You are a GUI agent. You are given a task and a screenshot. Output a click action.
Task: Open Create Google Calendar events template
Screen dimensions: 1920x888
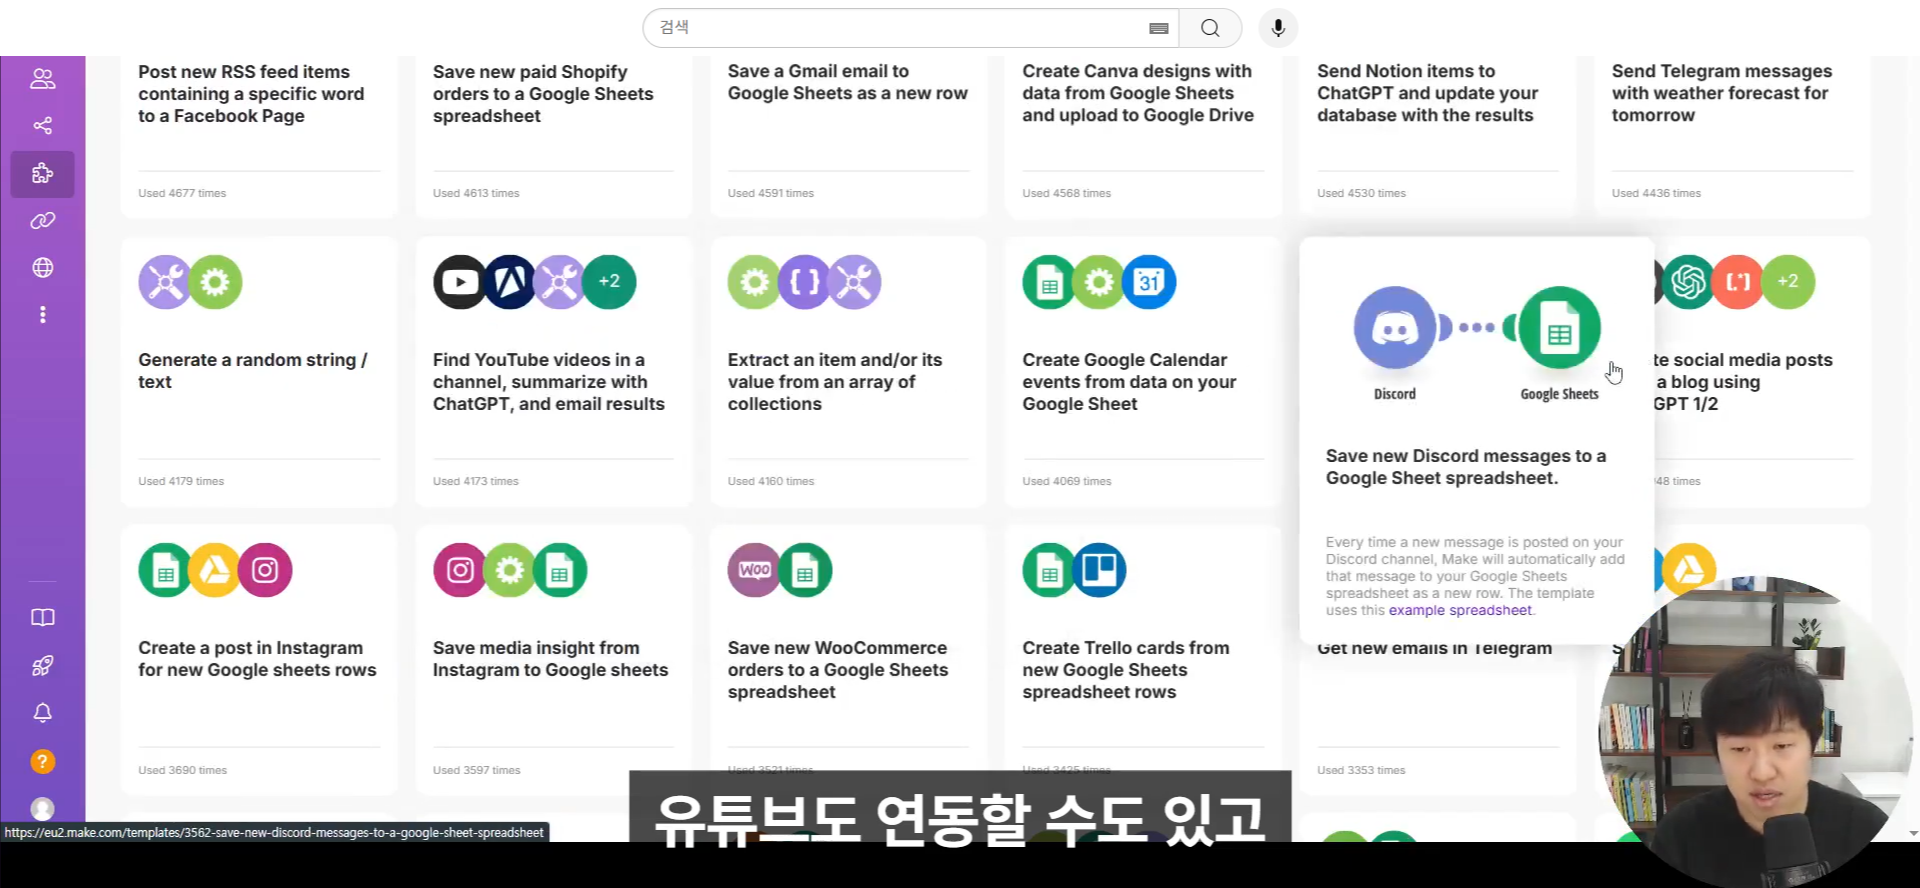click(1129, 382)
